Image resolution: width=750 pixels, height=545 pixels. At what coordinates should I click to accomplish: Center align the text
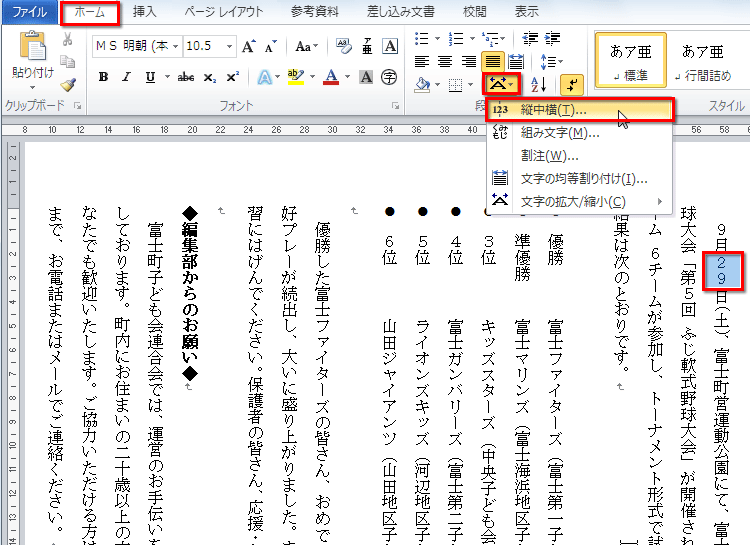point(445,61)
